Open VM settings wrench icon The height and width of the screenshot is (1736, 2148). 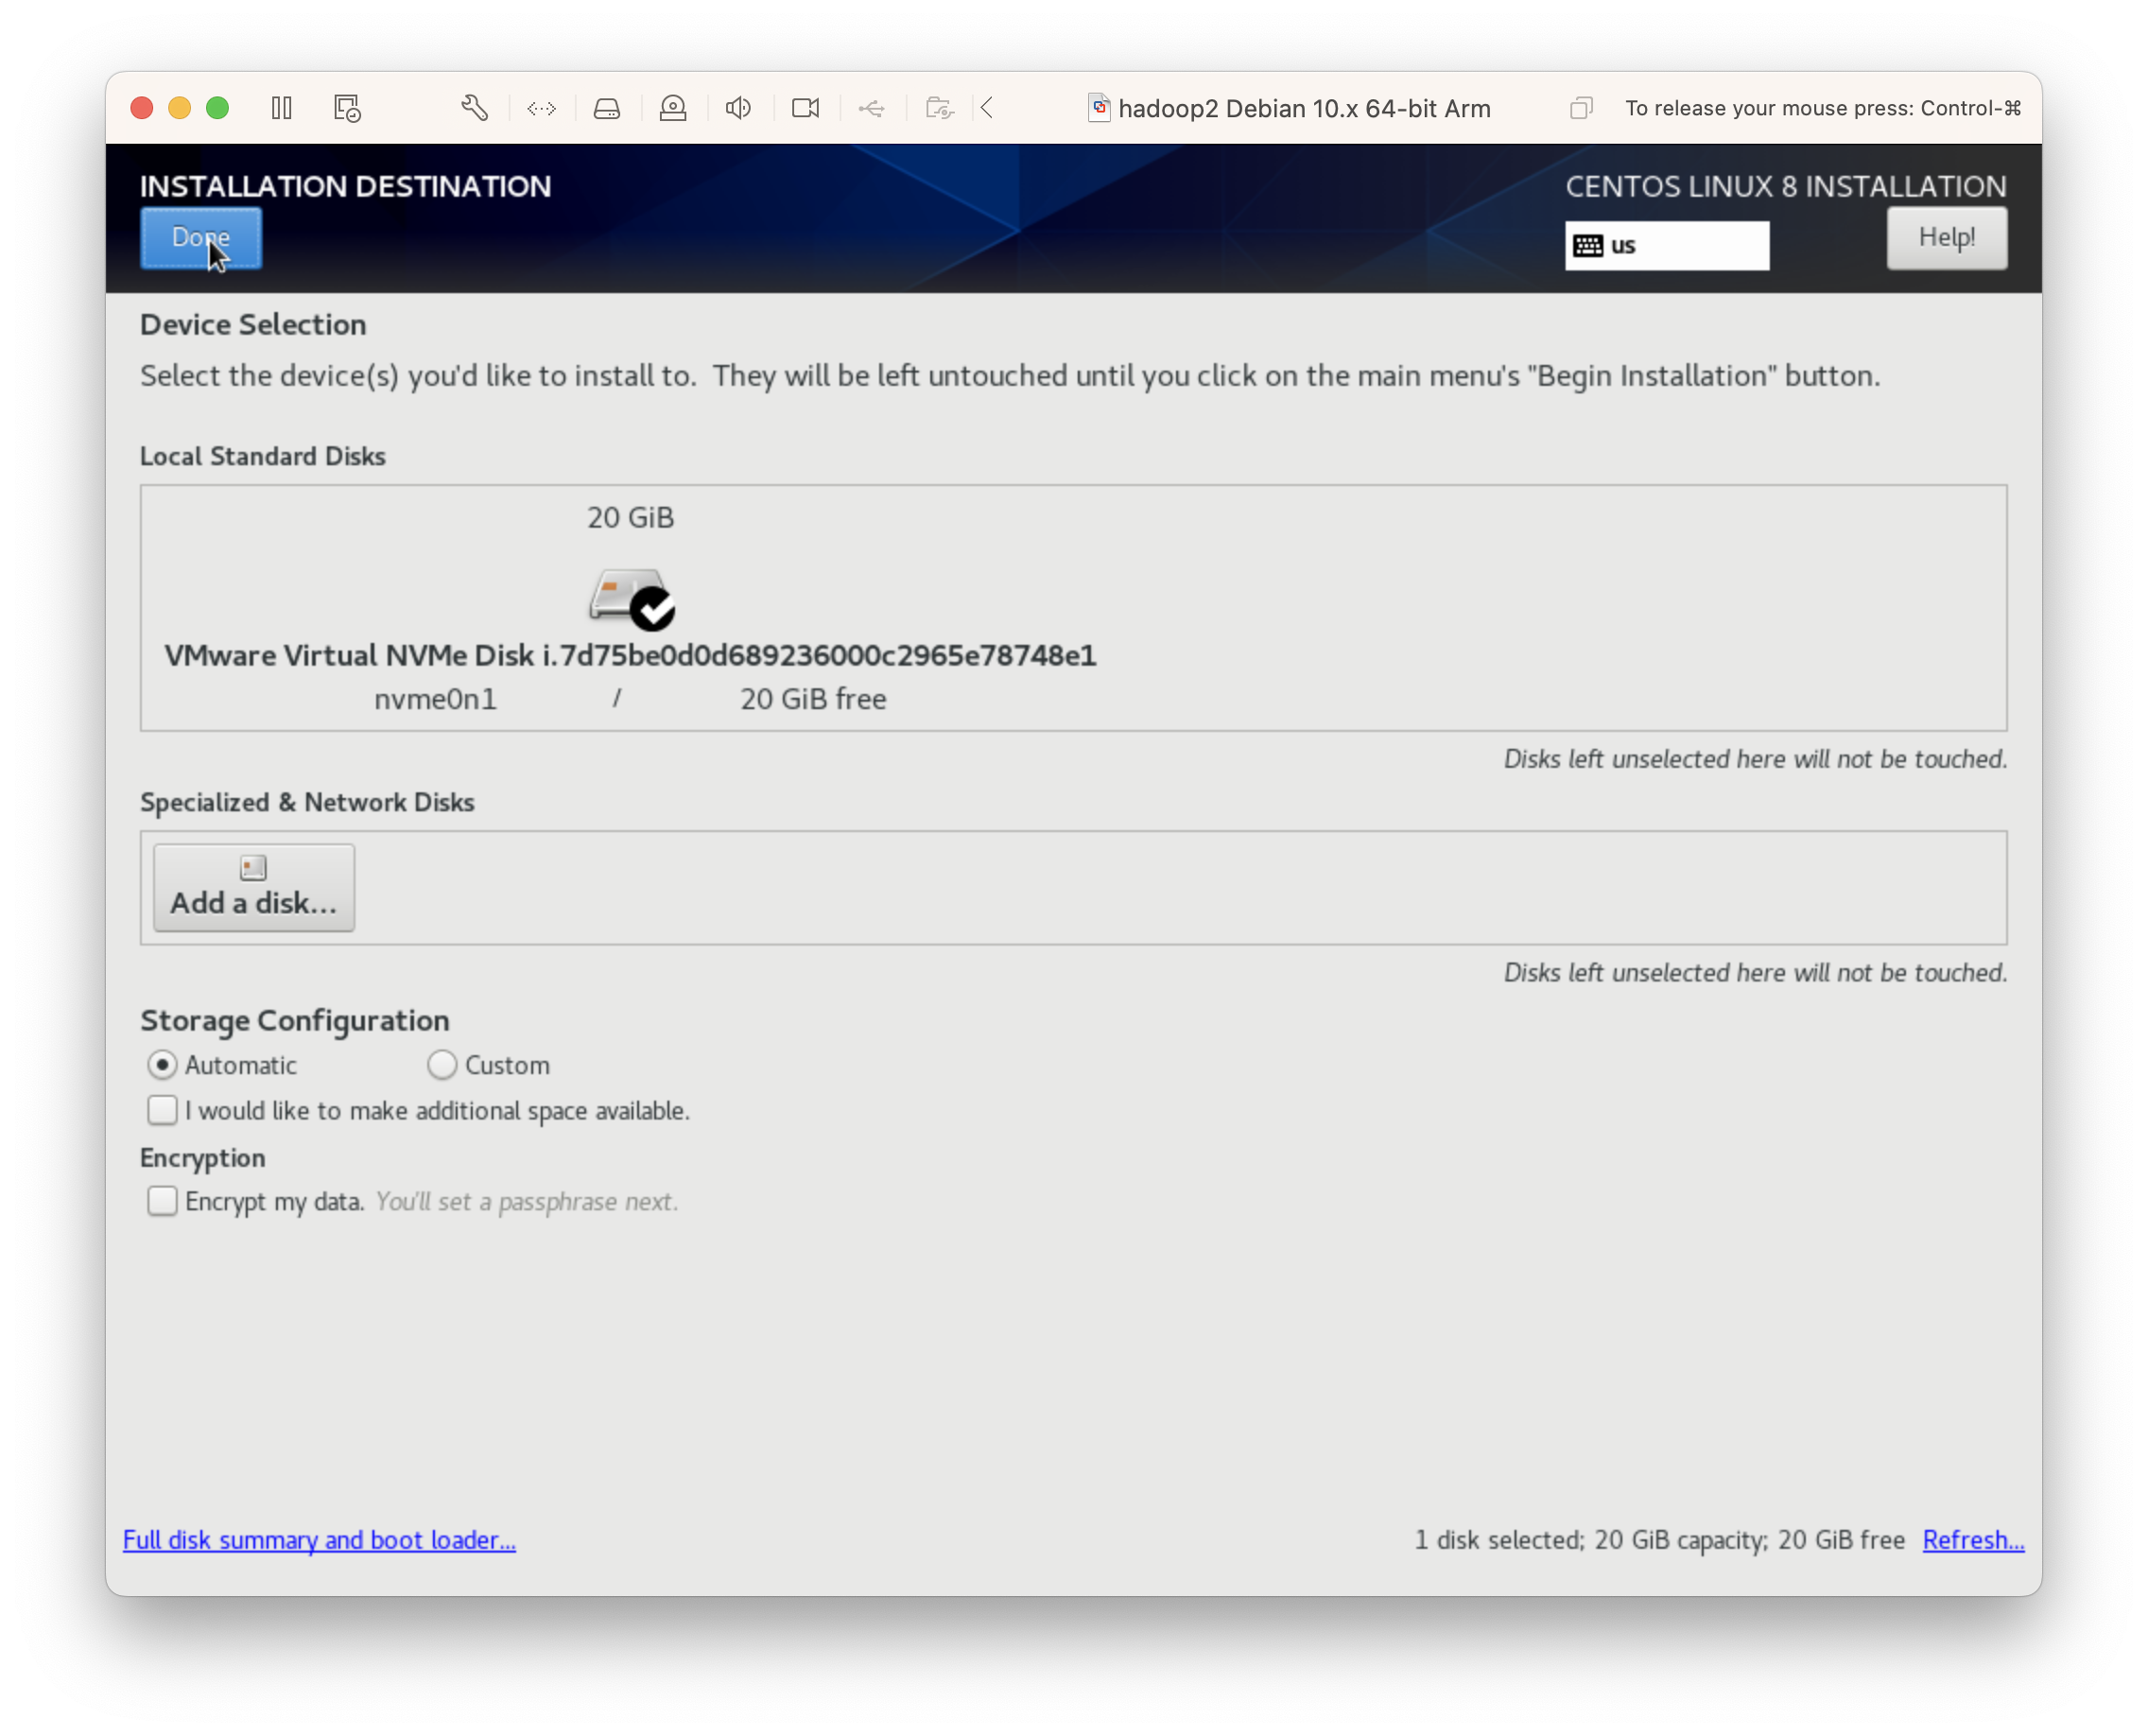pos(474,108)
